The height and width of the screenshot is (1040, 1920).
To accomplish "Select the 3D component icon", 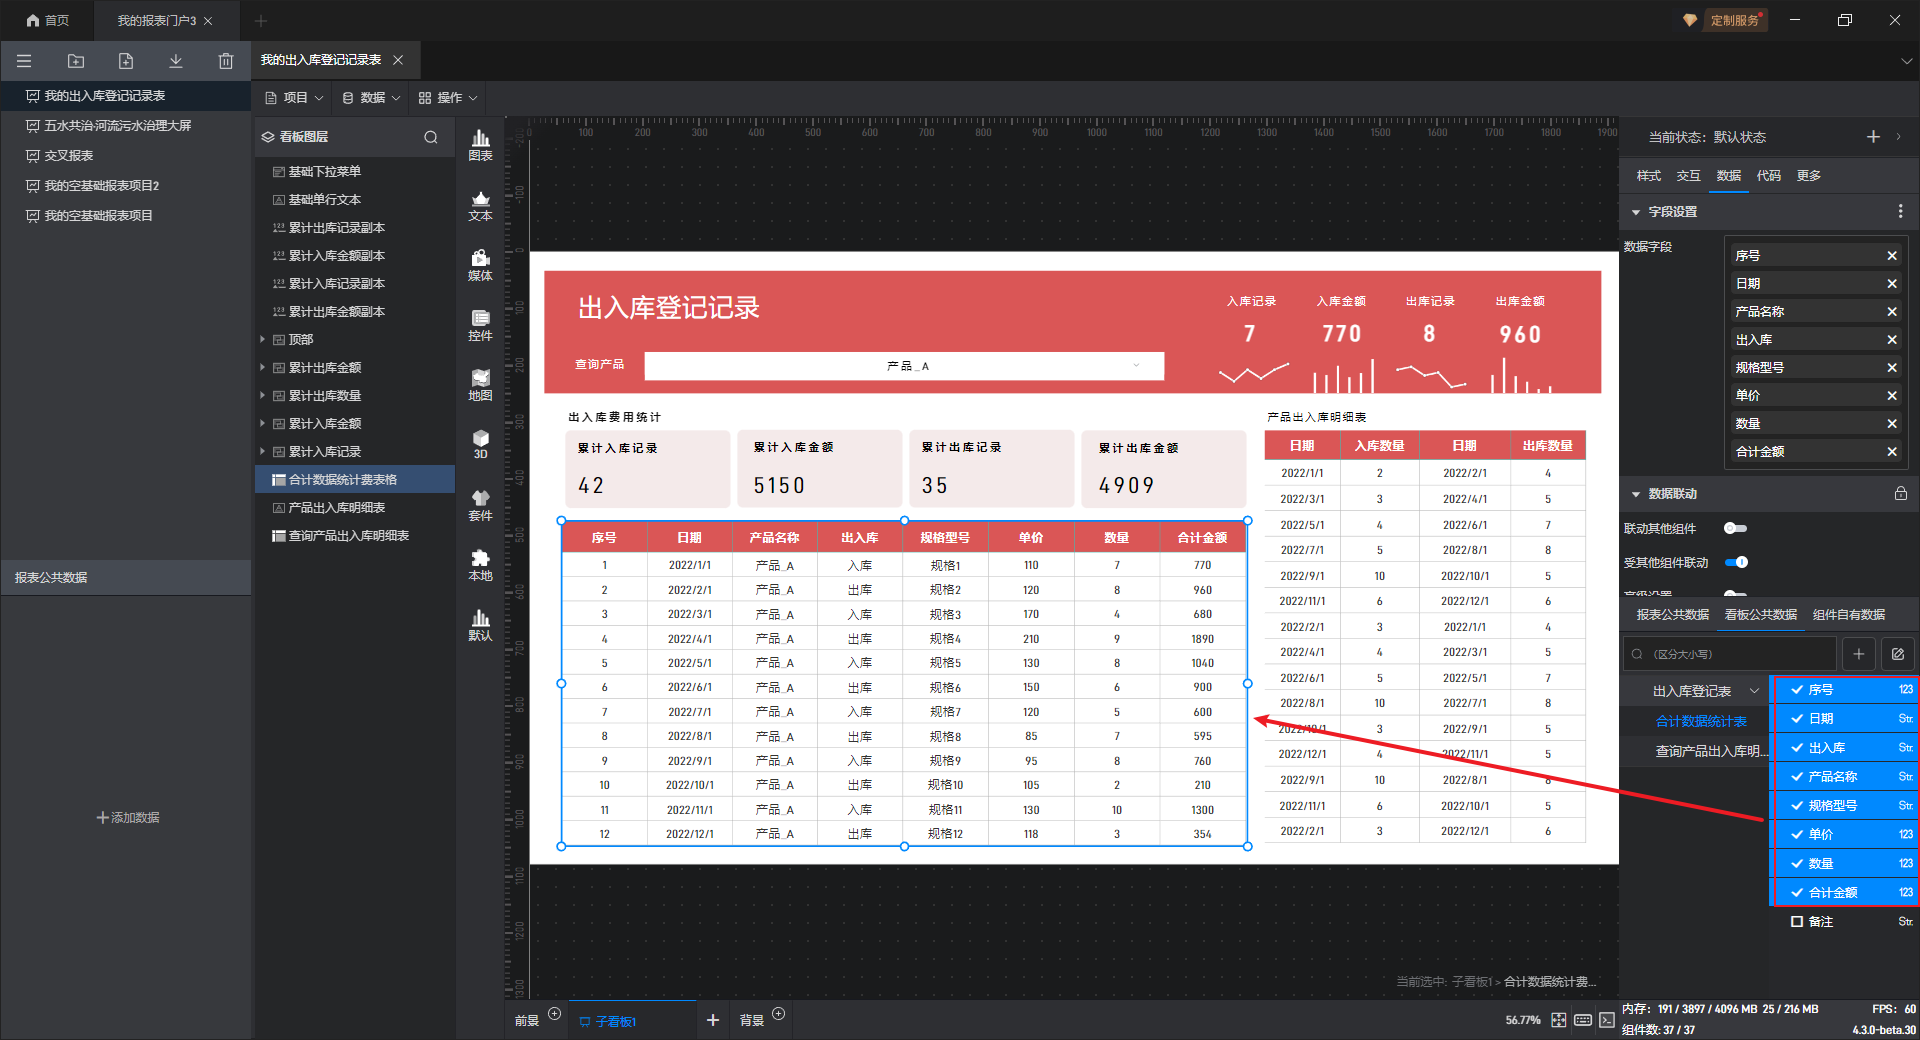I will 480,444.
